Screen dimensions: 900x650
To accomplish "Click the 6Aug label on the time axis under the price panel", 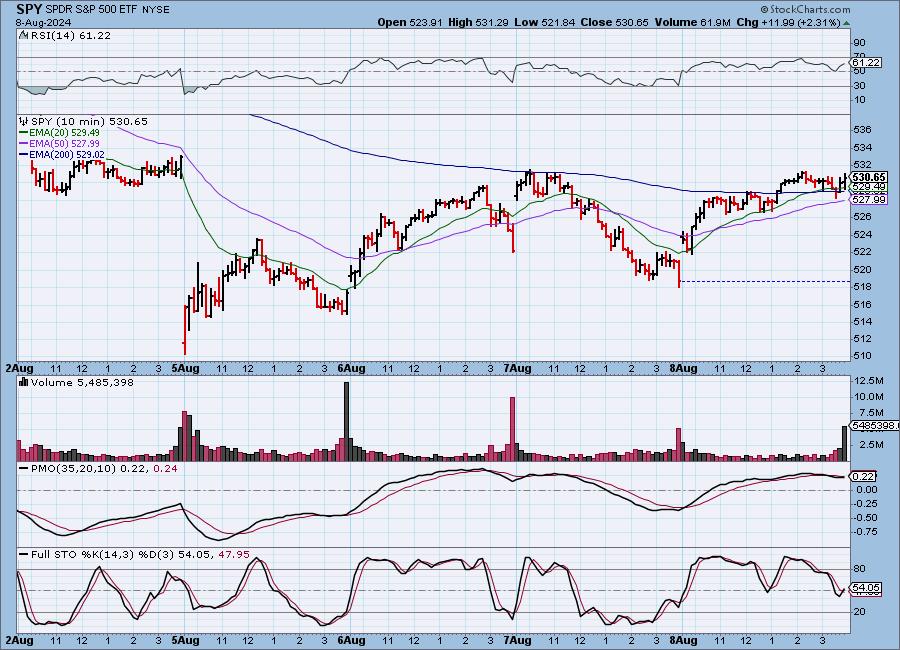I will (351, 369).
